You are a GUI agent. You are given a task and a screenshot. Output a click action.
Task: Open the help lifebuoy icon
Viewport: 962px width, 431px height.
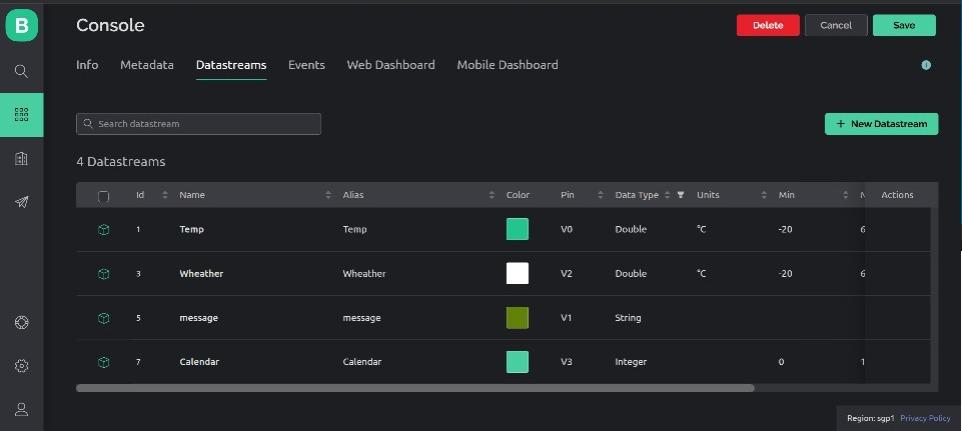(x=21, y=322)
